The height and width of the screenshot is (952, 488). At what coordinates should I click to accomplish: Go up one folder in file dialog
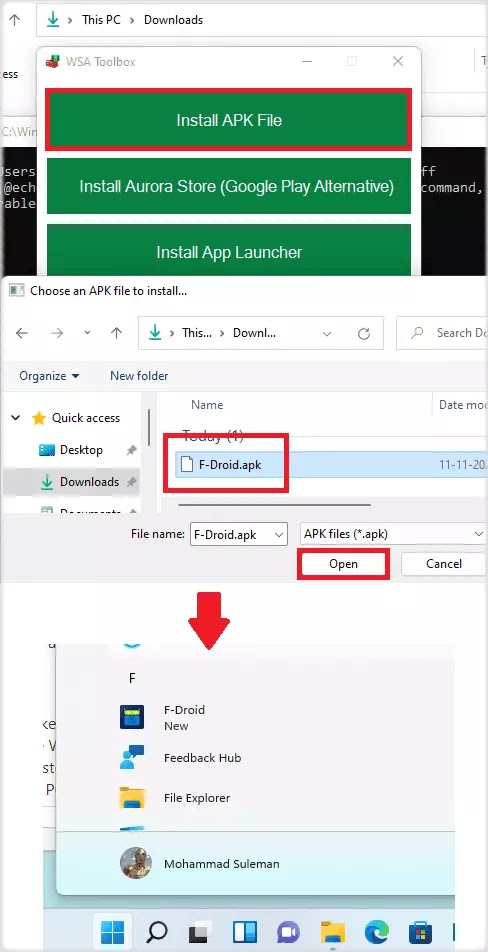[117, 333]
